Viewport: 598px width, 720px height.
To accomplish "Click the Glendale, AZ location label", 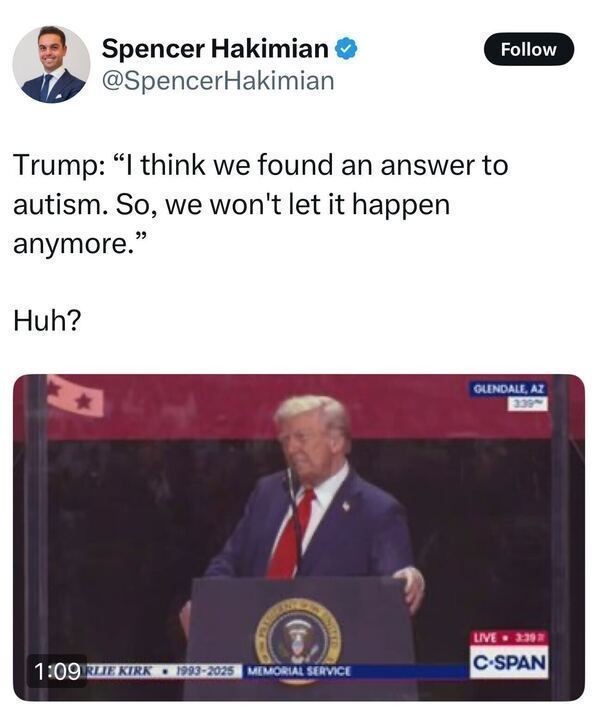I will (509, 389).
